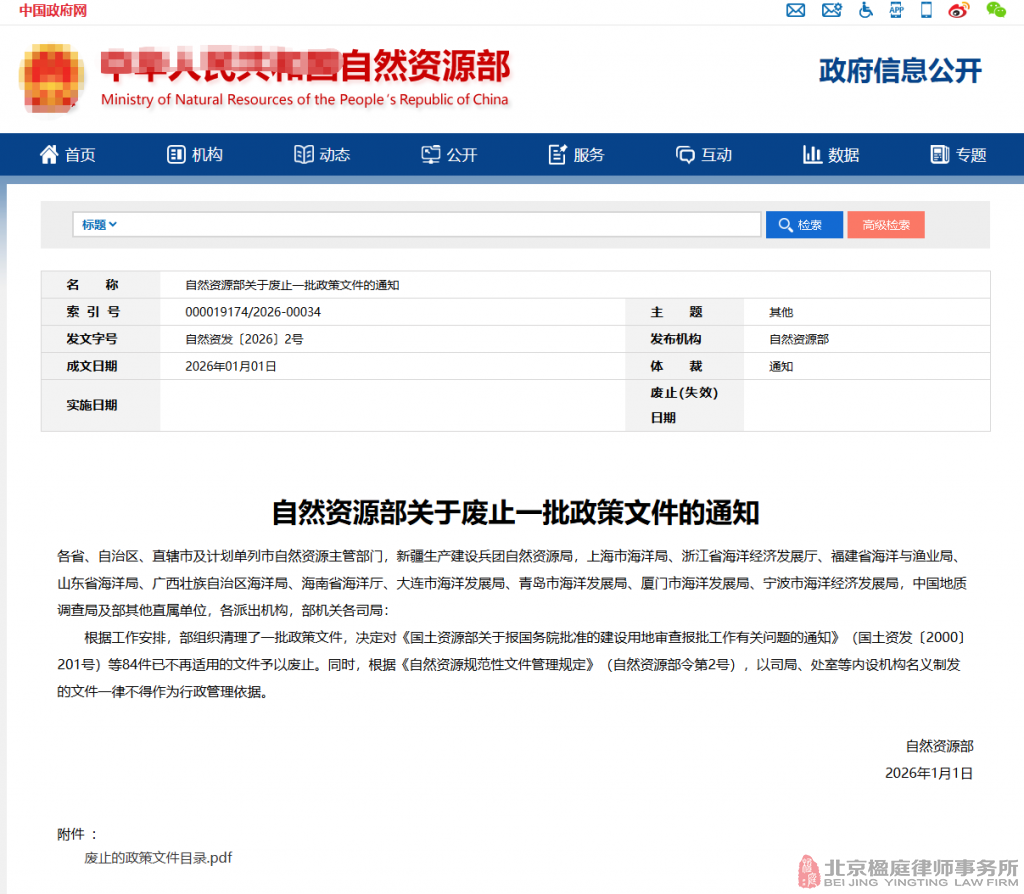This screenshot has width=1024, height=894.
Task: Open the 专题 navigation item
Action: (959, 155)
